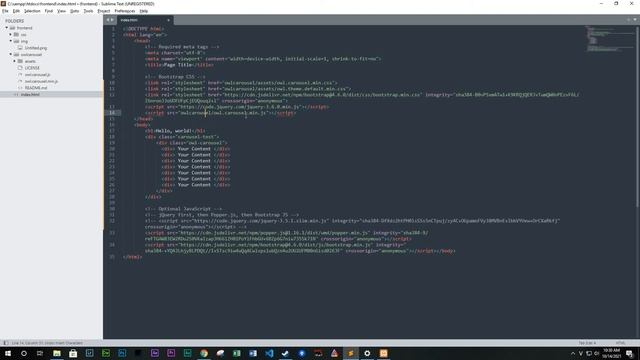The width and height of the screenshot is (640, 360).
Task: Change the Tab Size setting in status bar
Action: click(x=587, y=343)
